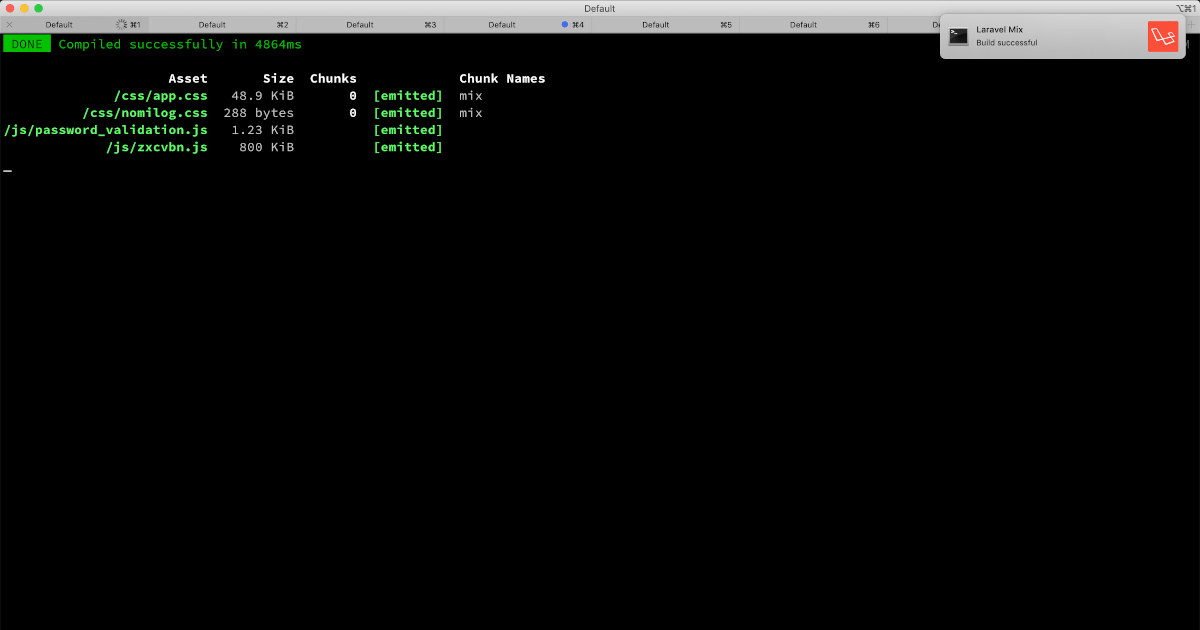Screen dimensions: 1200x630
Task: Switch to the Default tab labeled ⌘2
Action: 212,23
